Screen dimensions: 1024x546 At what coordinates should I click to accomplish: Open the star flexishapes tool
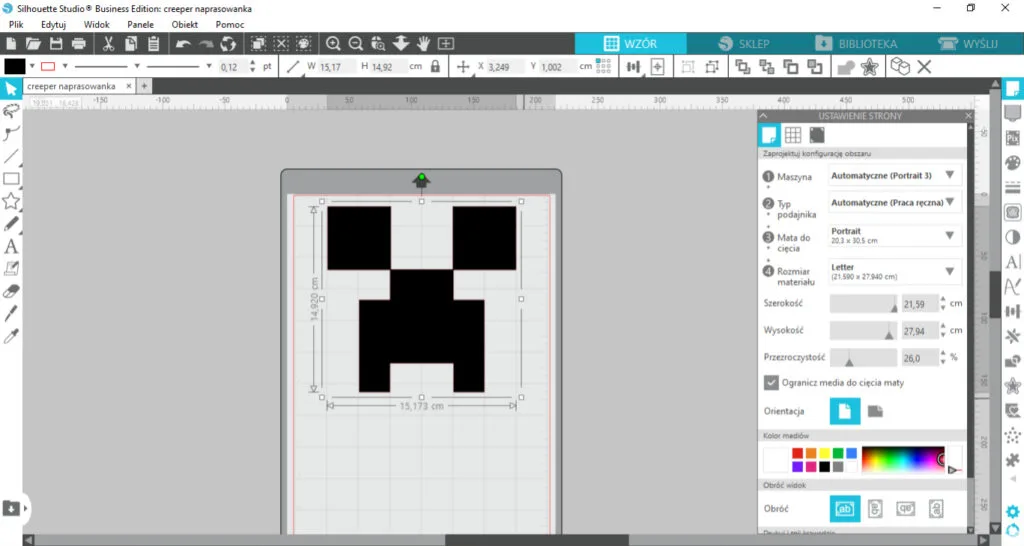pyautogui.click(x=11, y=201)
